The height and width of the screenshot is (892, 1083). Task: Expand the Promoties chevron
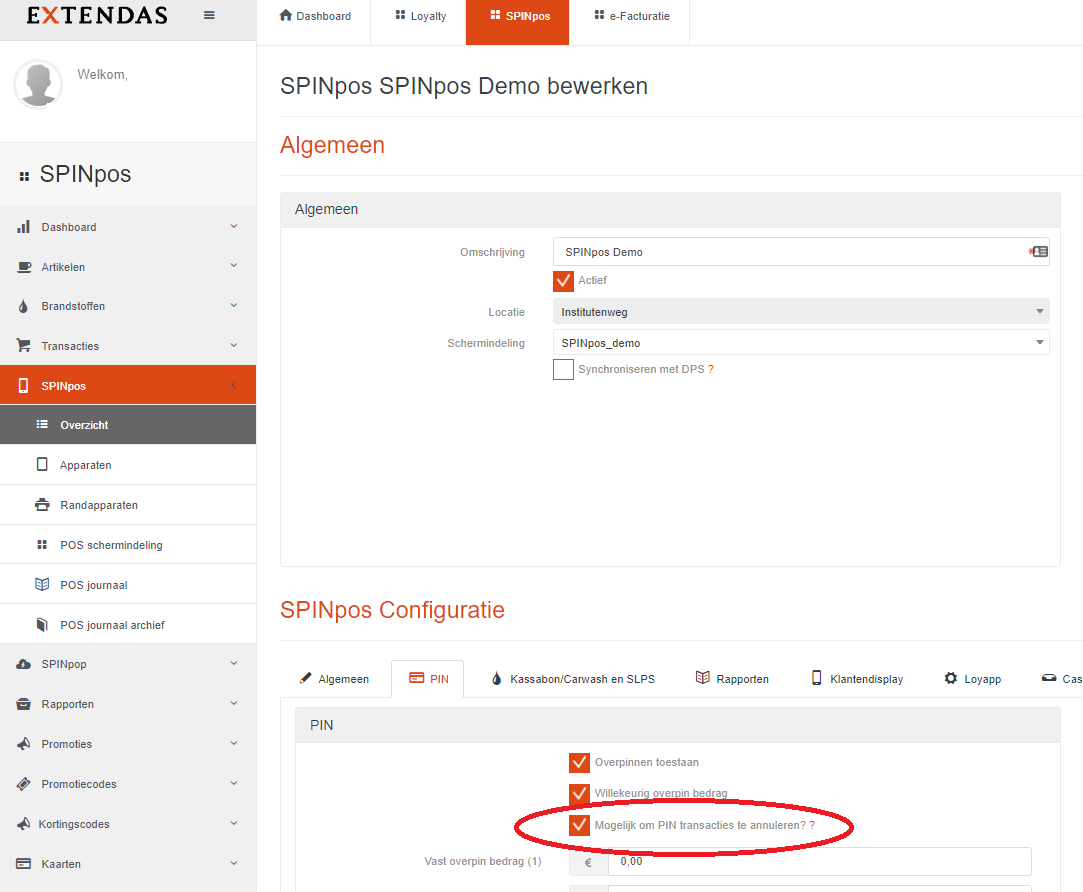coord(233,743)
